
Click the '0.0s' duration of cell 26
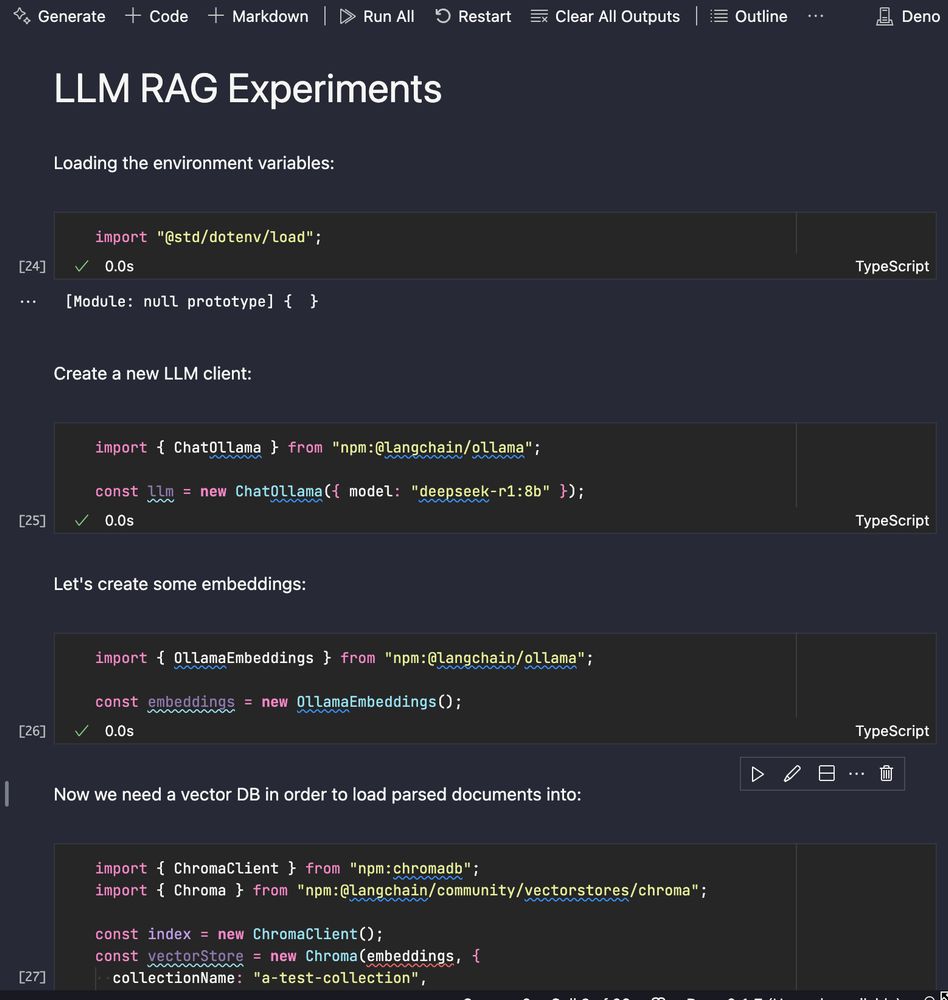pos(119,731)
